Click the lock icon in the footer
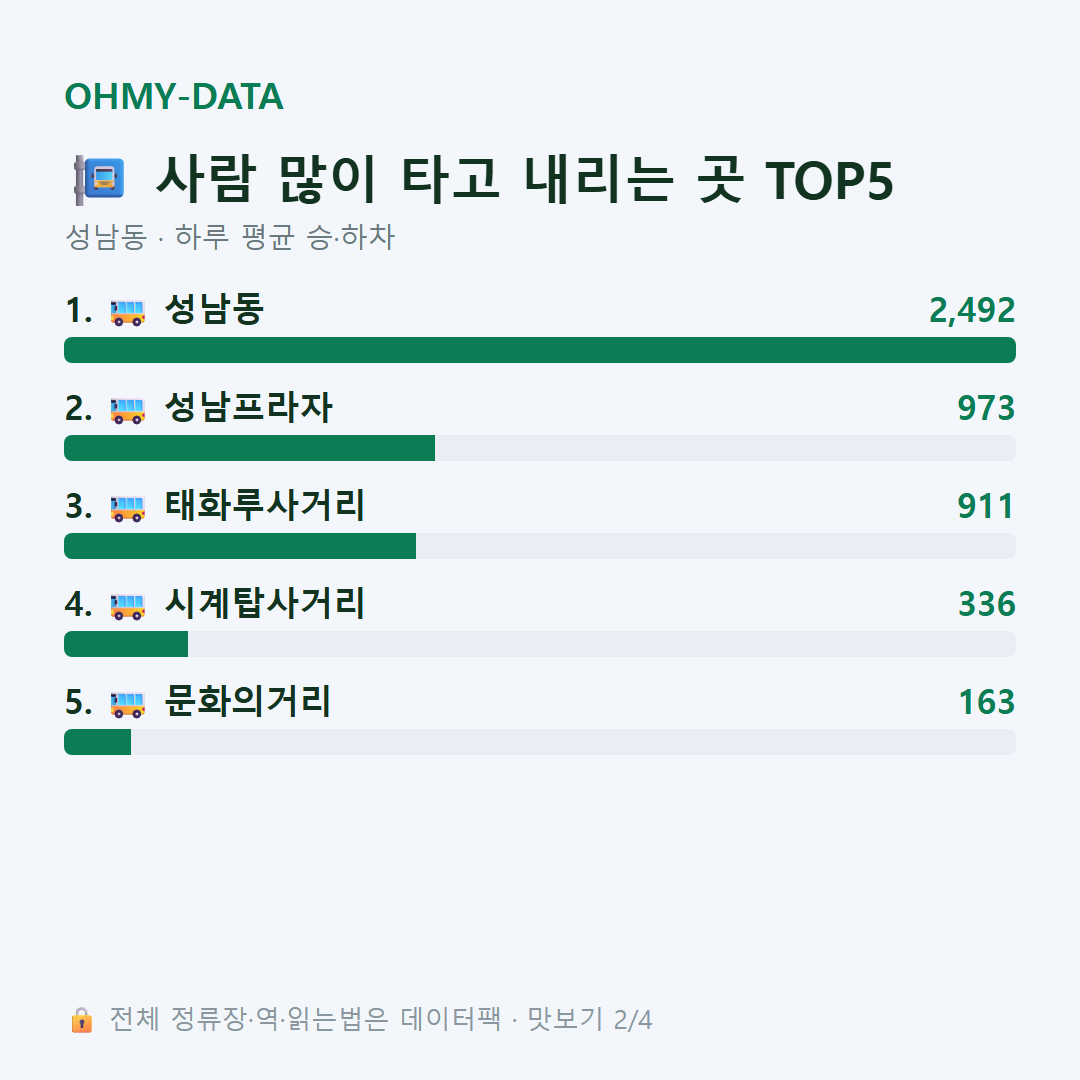The image size is (1080, 1080). (x=81, y=1019)
